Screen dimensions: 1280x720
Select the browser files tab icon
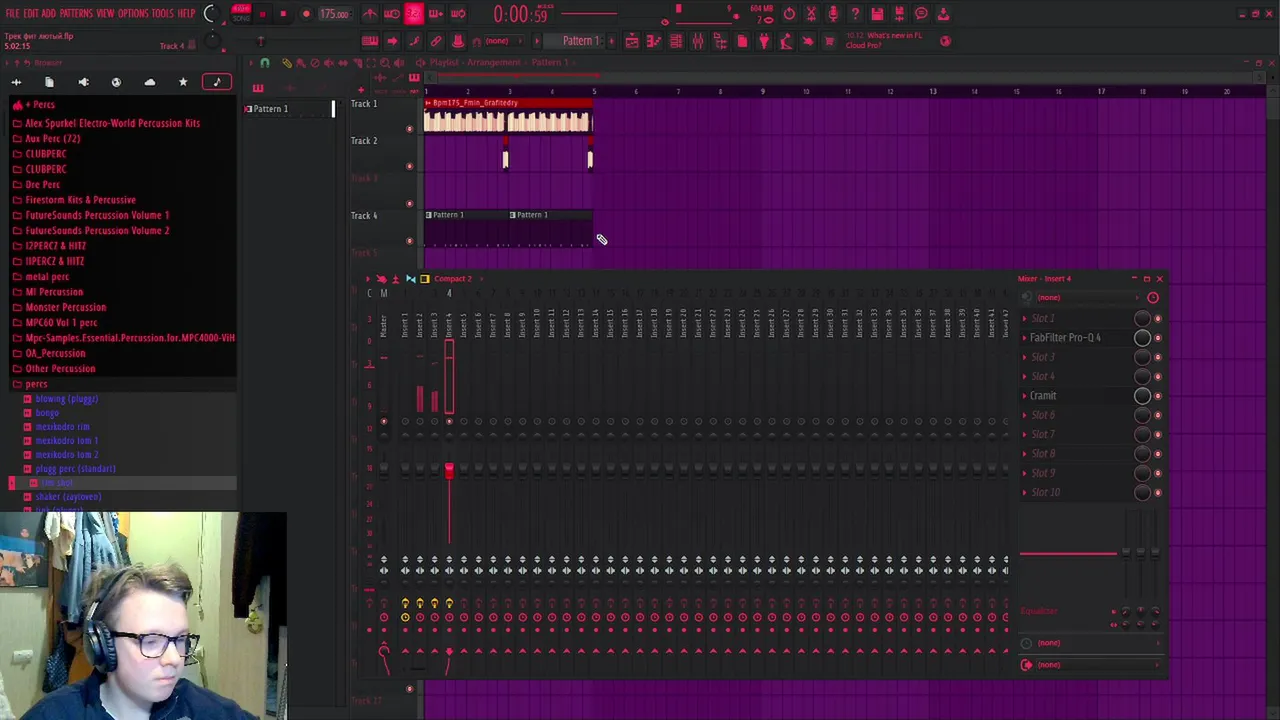point(49,82)
